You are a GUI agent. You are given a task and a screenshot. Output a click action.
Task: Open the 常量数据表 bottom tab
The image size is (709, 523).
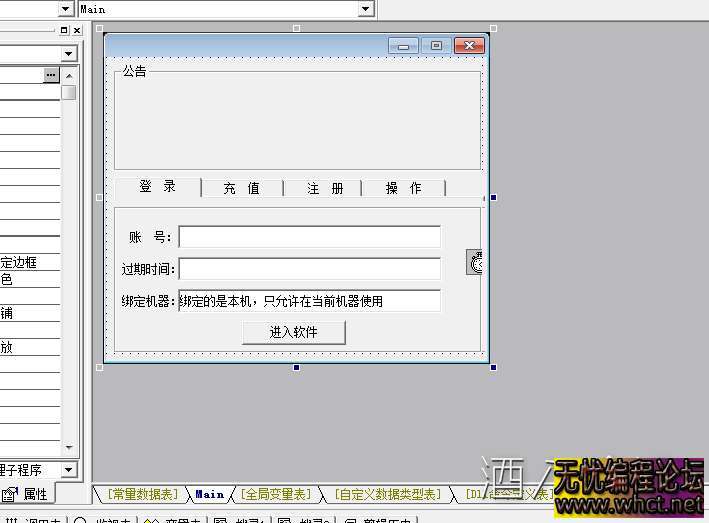(142, 494)
